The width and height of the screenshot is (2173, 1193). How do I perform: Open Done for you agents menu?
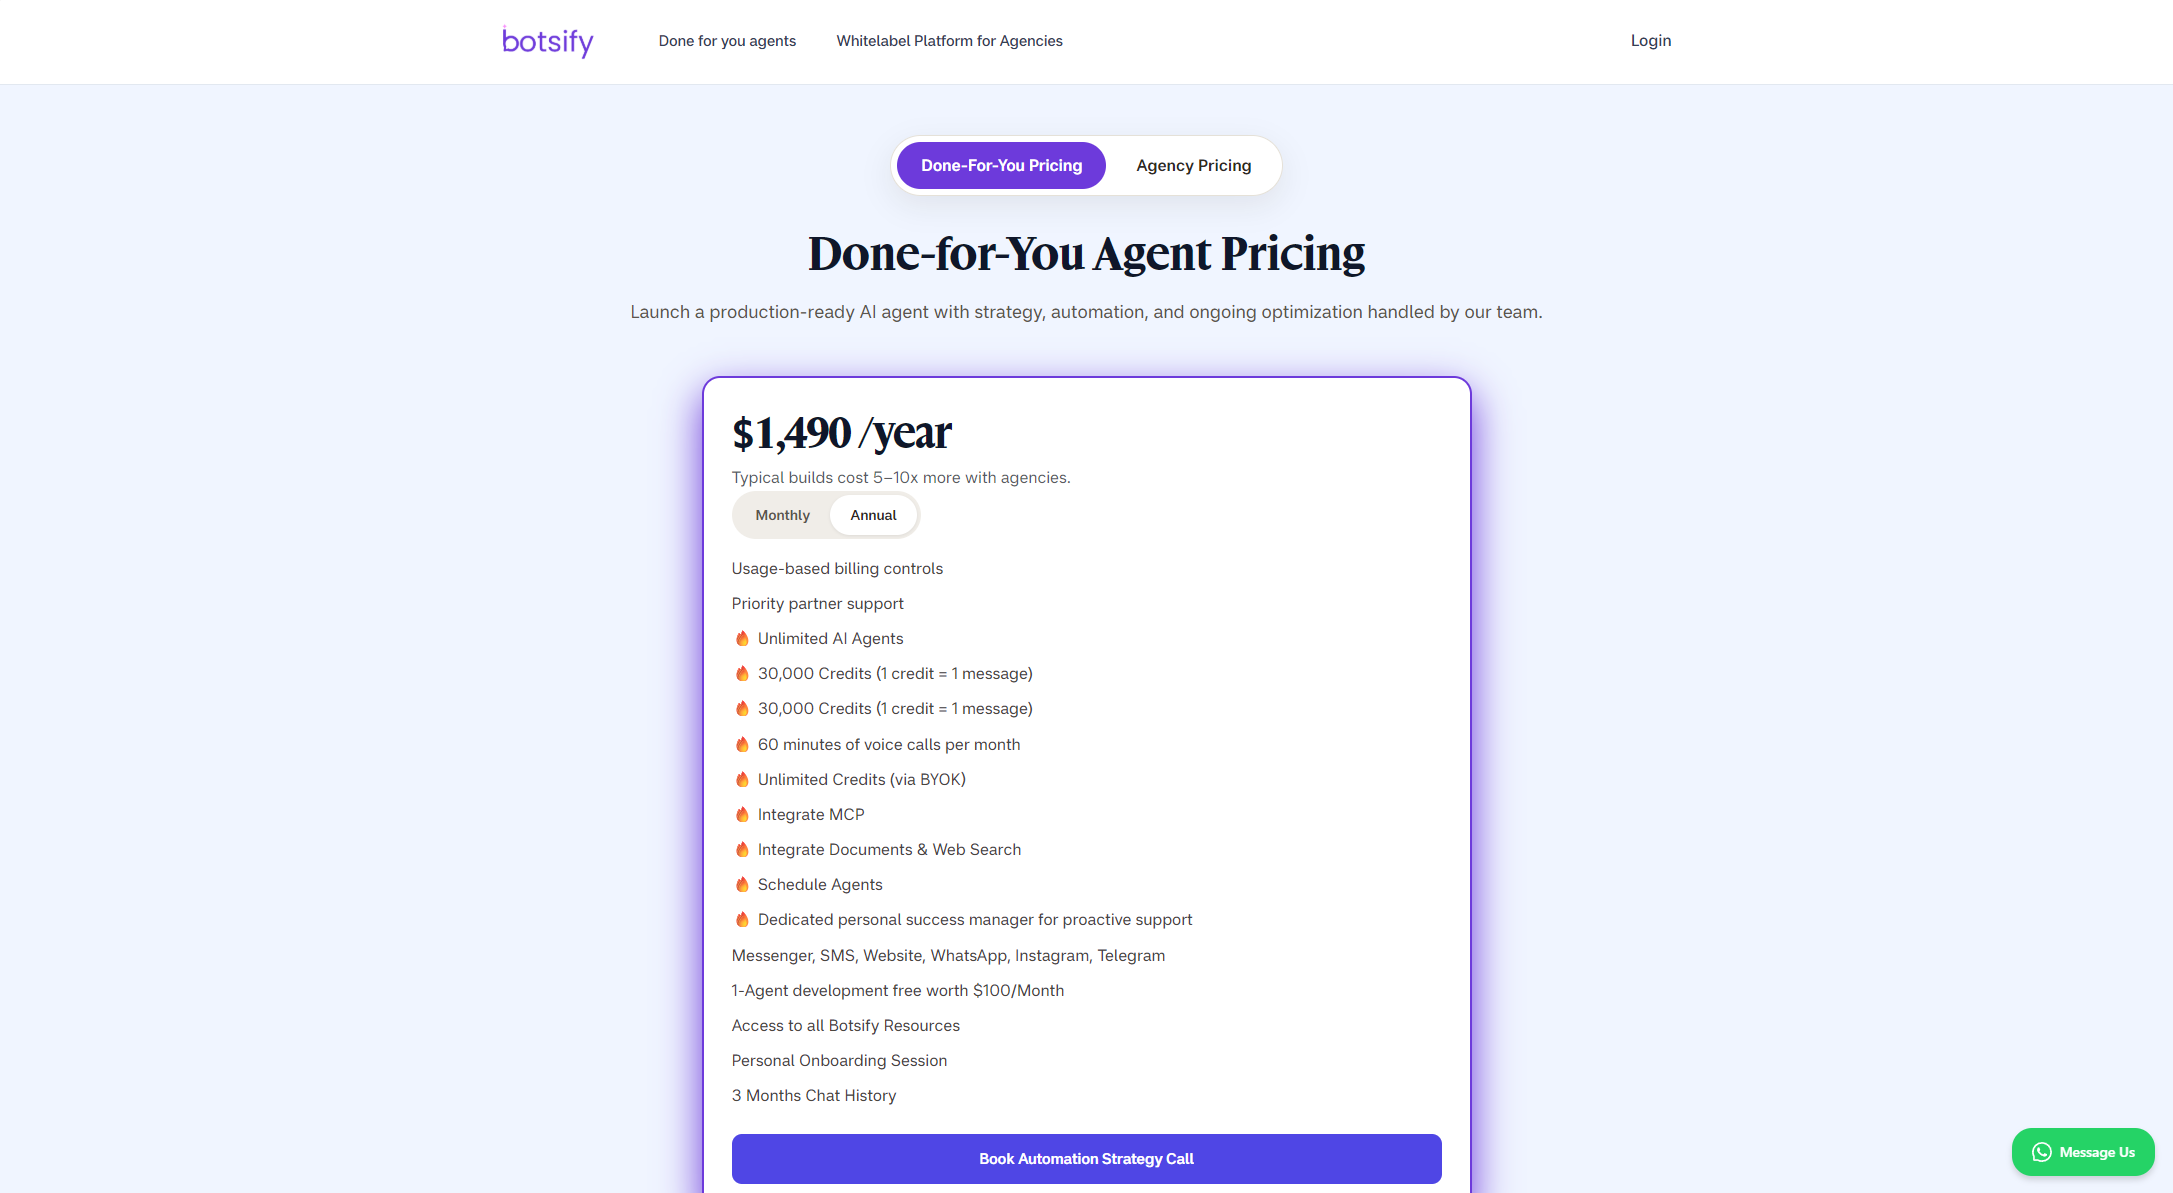pos(727,41)
